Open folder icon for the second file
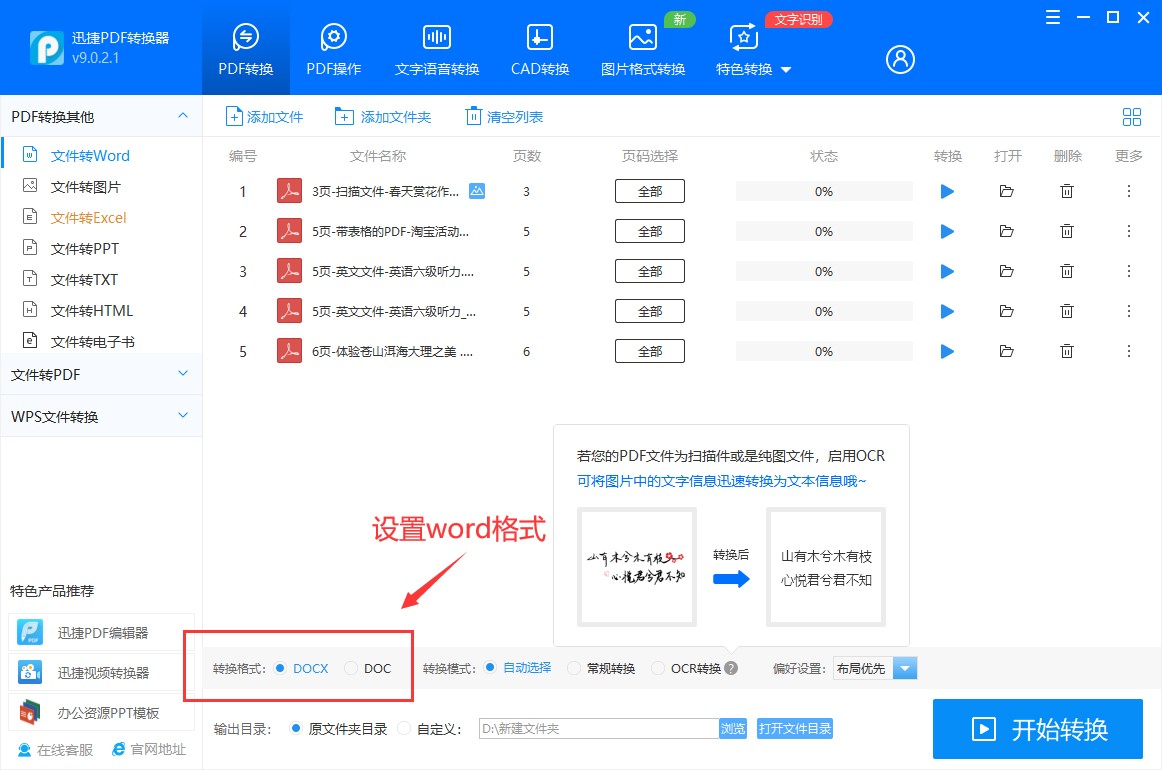 [x=1008, y=230]
